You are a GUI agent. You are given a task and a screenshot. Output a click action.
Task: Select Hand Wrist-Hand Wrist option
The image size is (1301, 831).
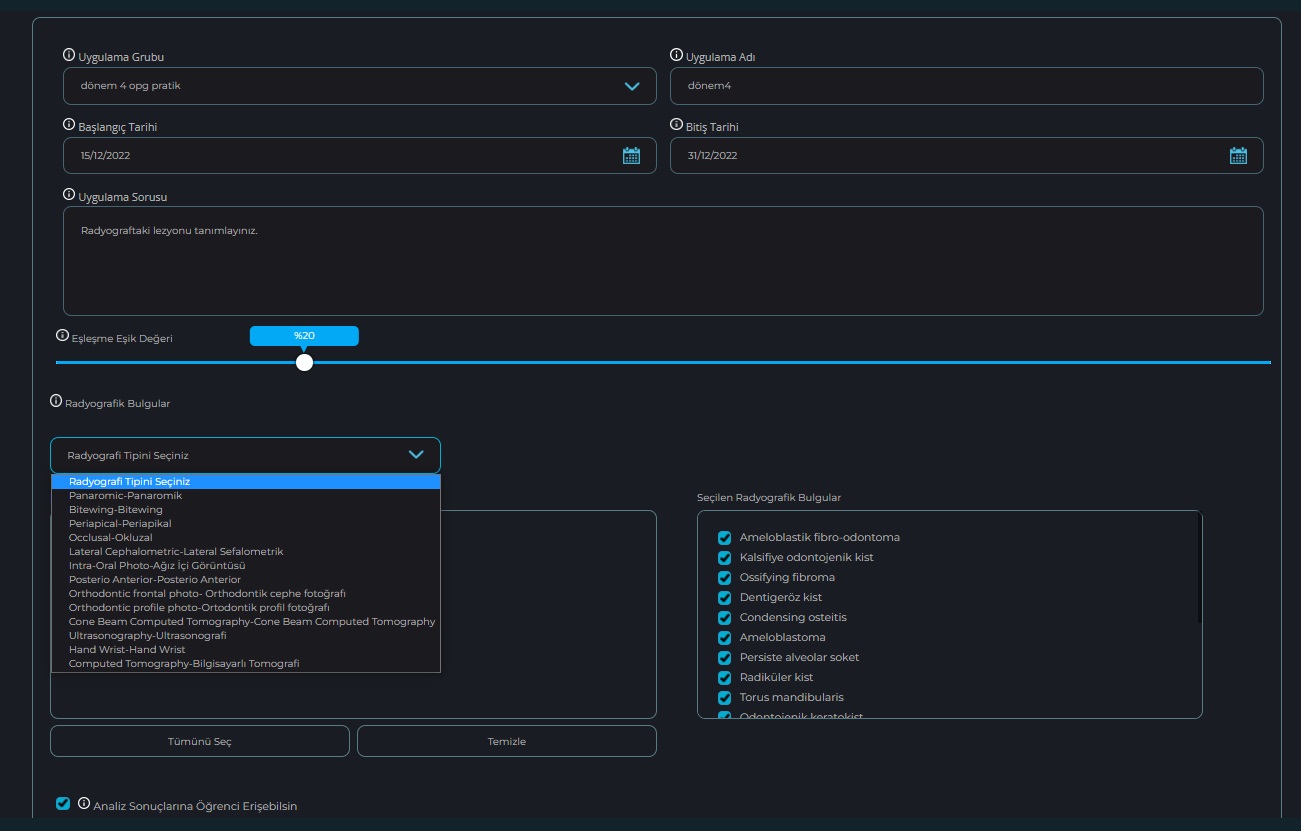(x=246, y=649)
